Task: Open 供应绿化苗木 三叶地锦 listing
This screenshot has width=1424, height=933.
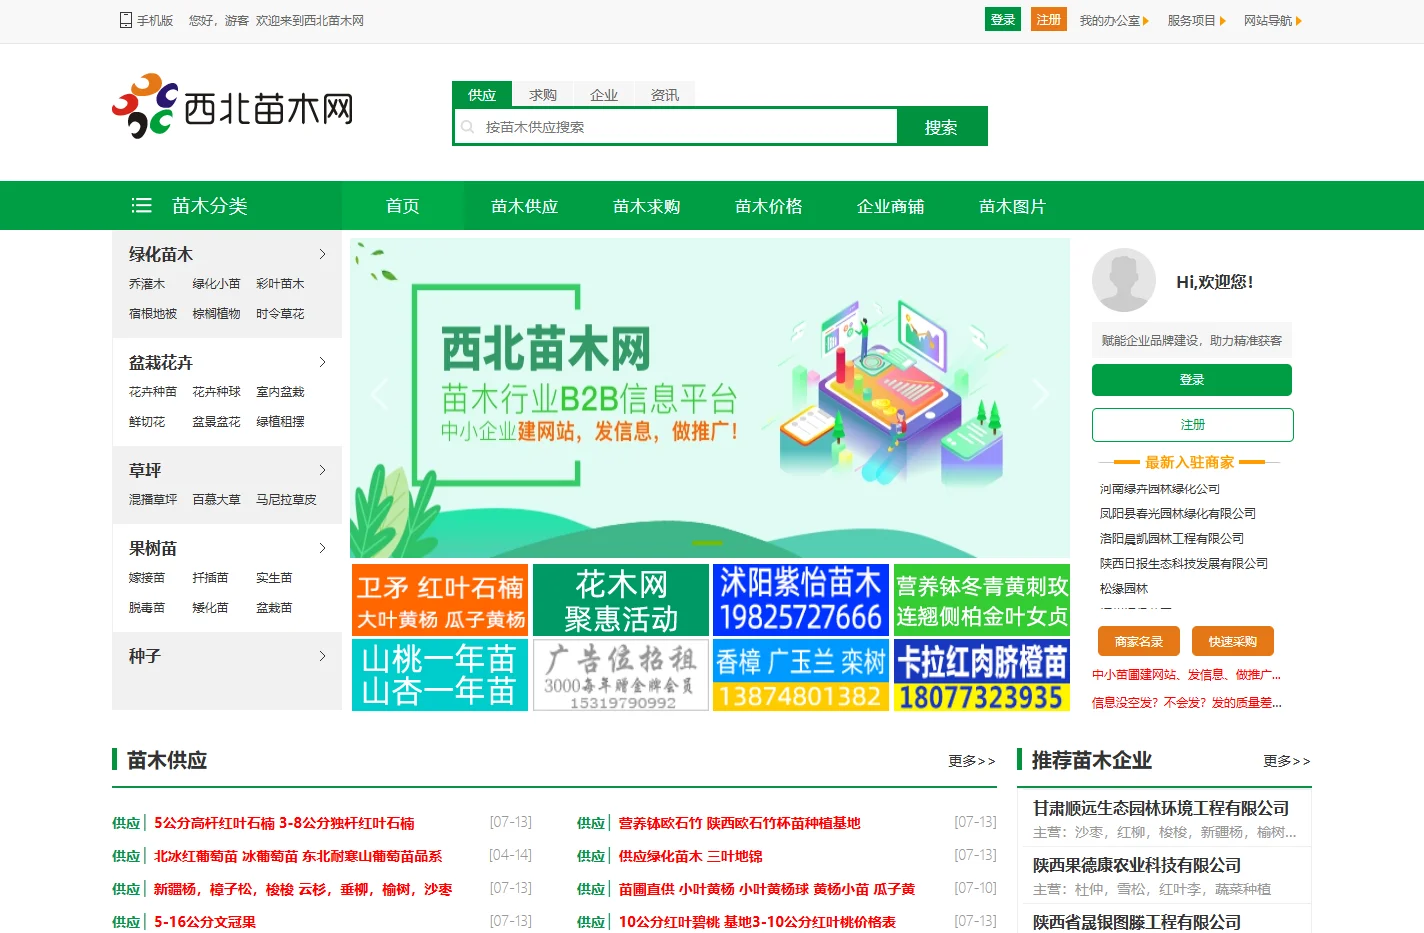Action: point(690,856)
